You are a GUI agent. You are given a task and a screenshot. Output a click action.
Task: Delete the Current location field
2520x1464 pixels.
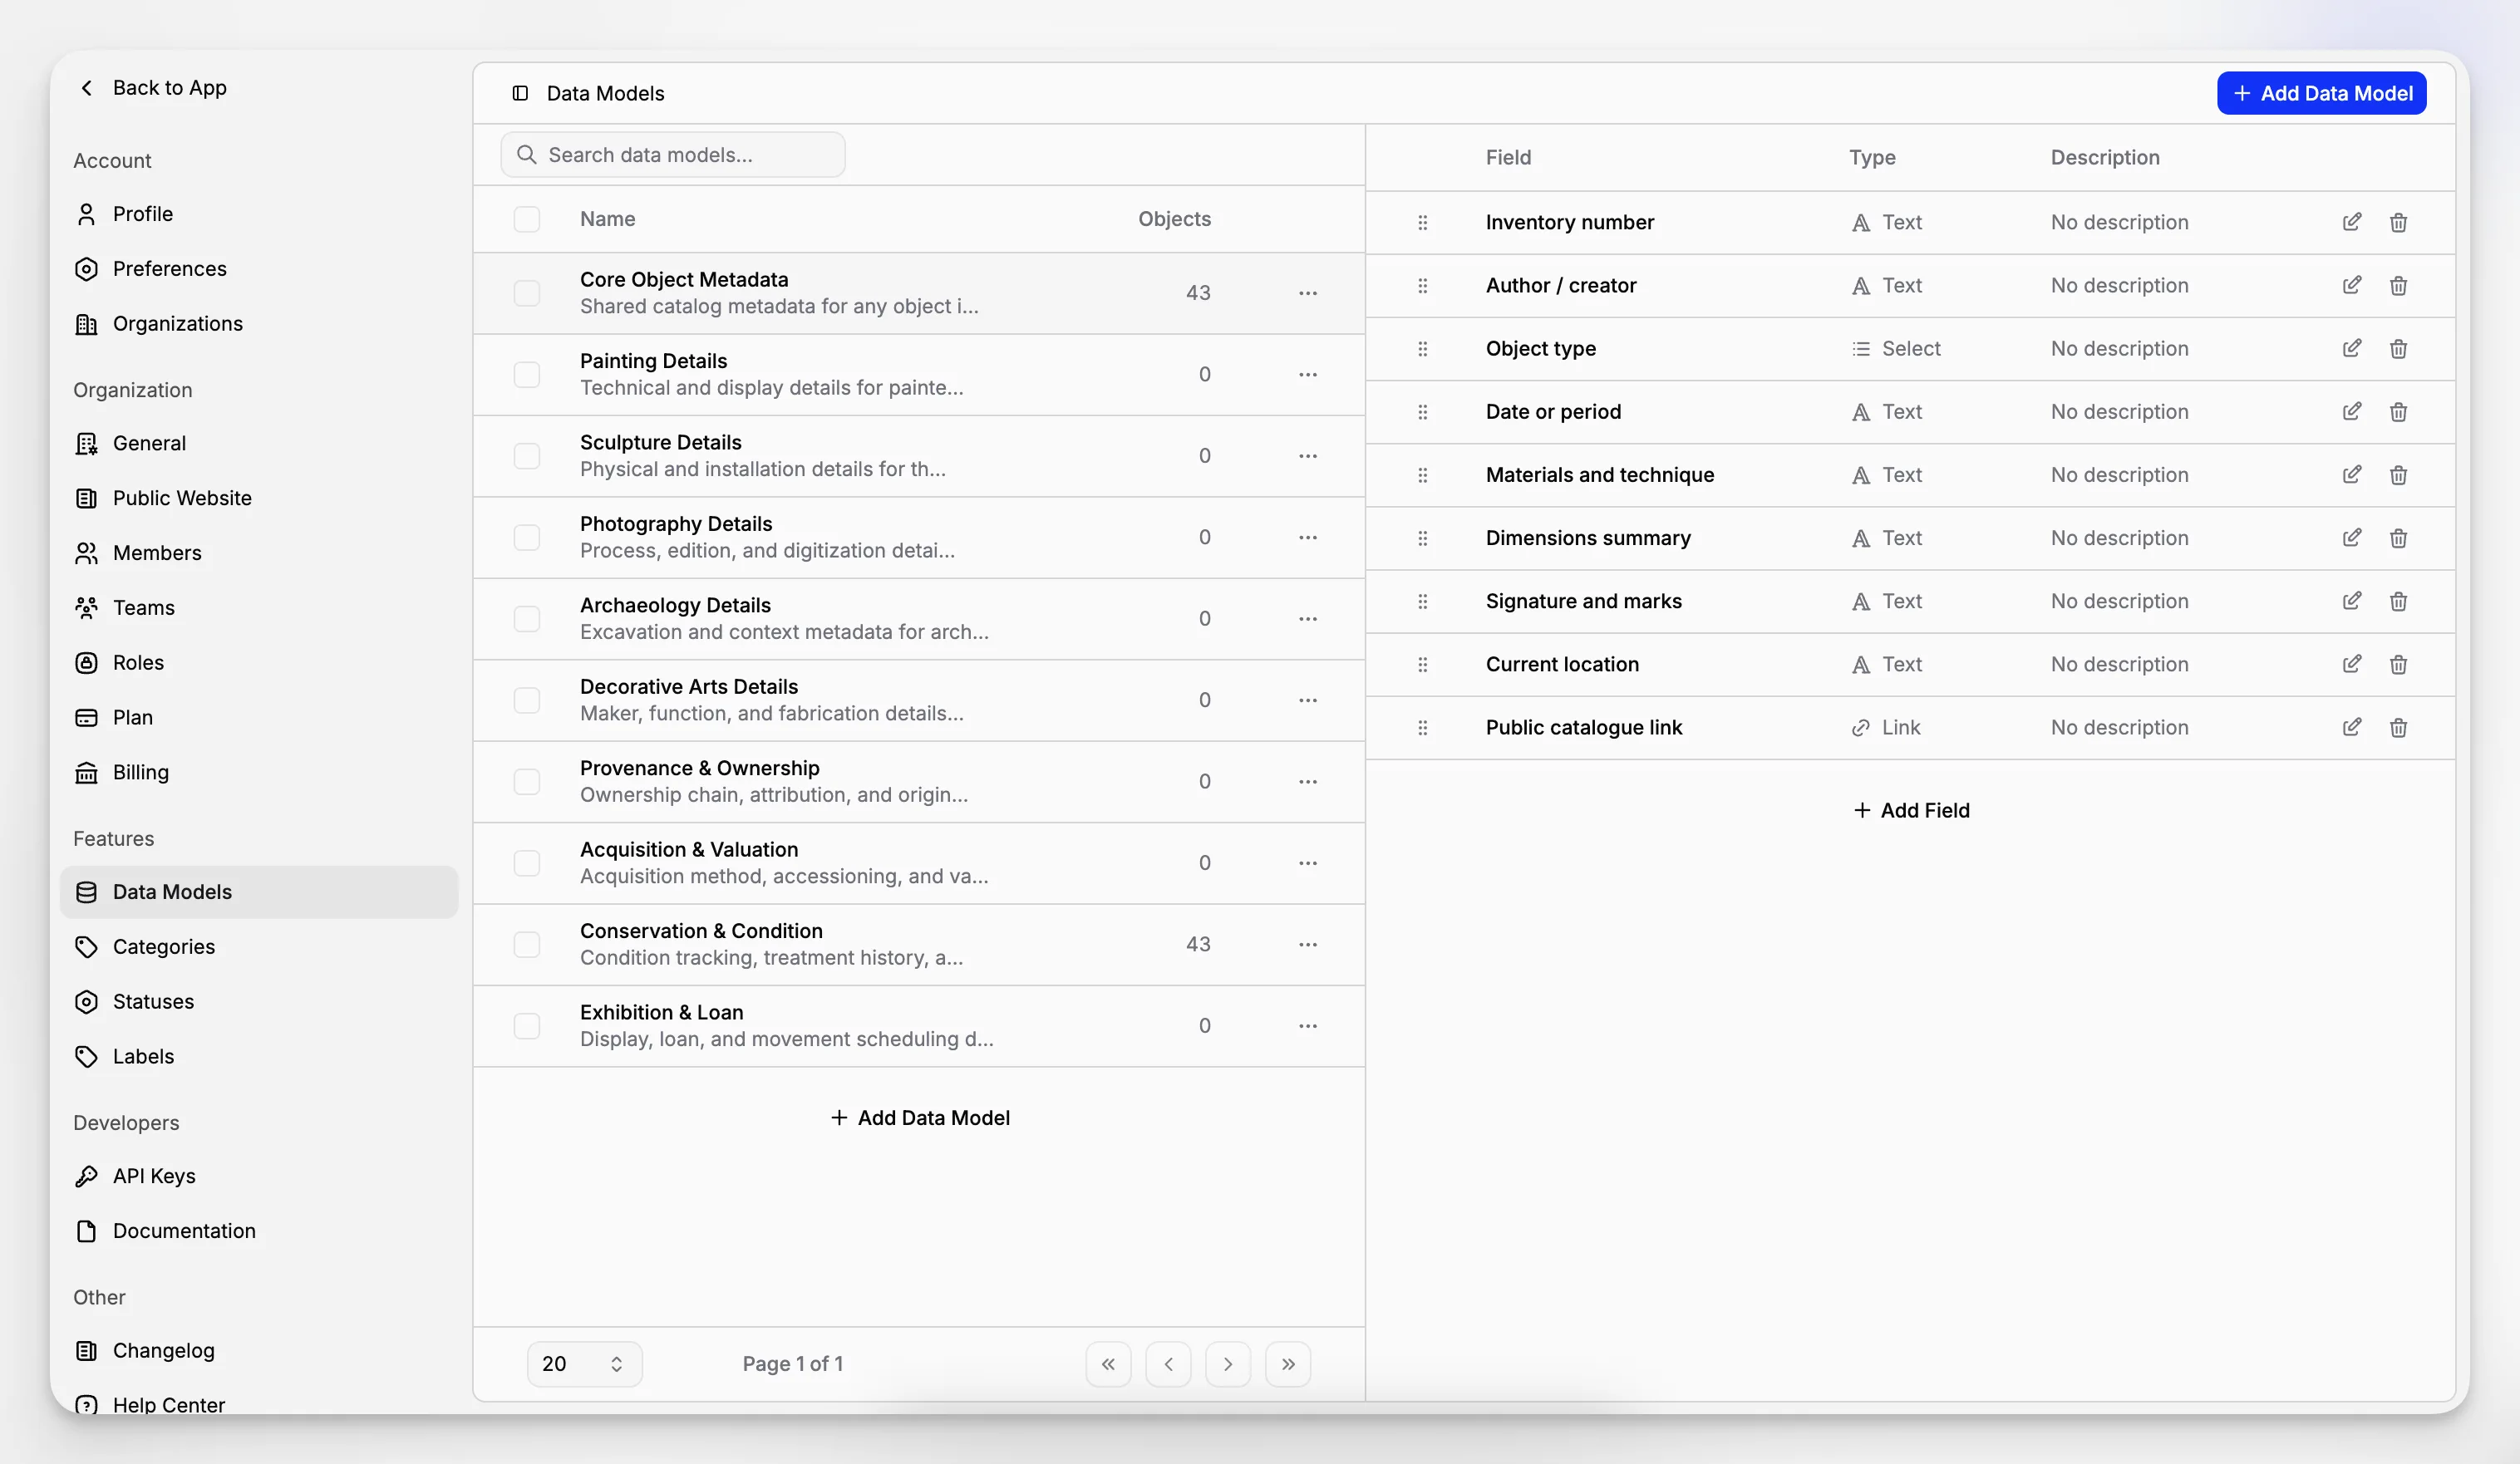(2398, 664)
